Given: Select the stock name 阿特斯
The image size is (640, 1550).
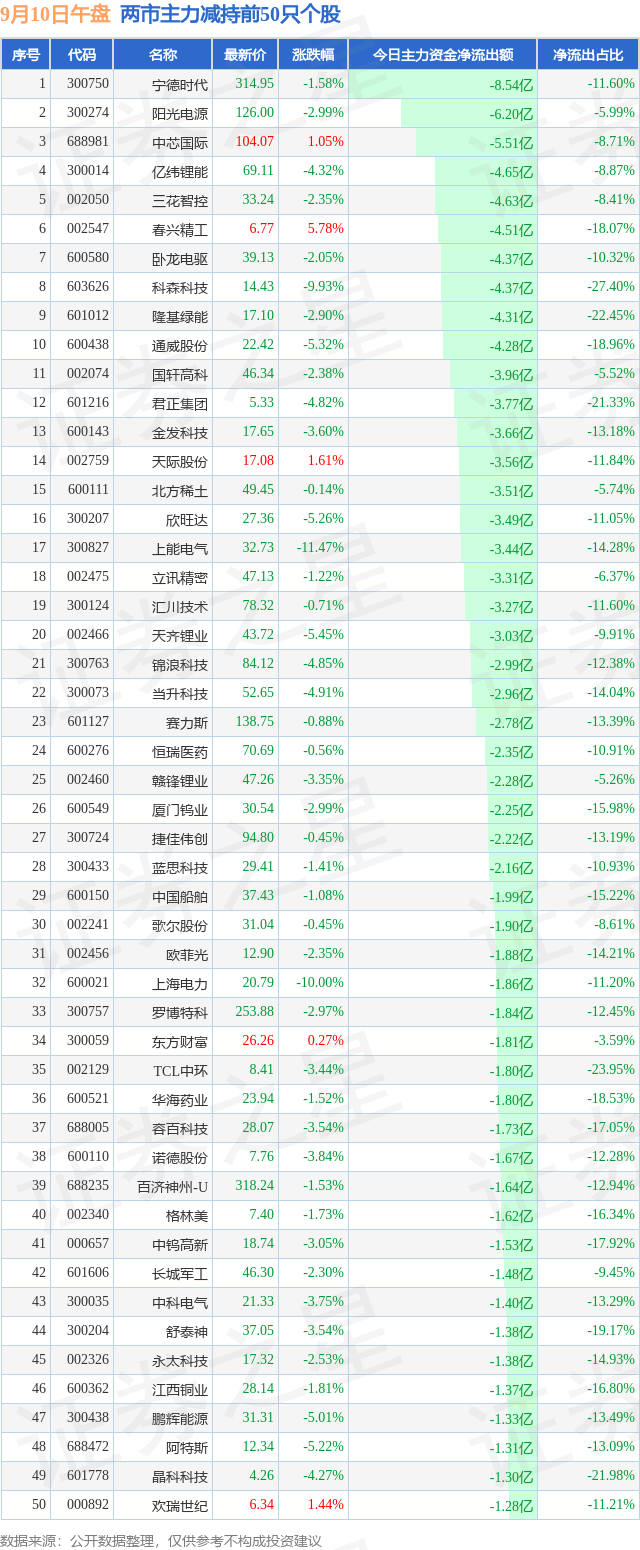Looking at the screenshot, I should 187,1448.
